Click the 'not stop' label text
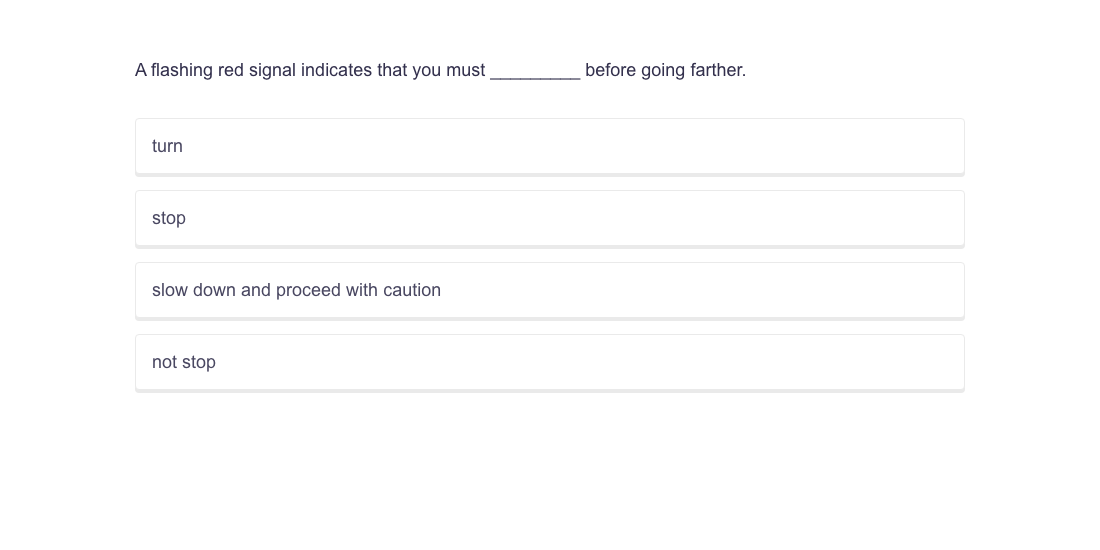Image resolution: width=1100 pixels, height=550 pixels. [184, 362]
